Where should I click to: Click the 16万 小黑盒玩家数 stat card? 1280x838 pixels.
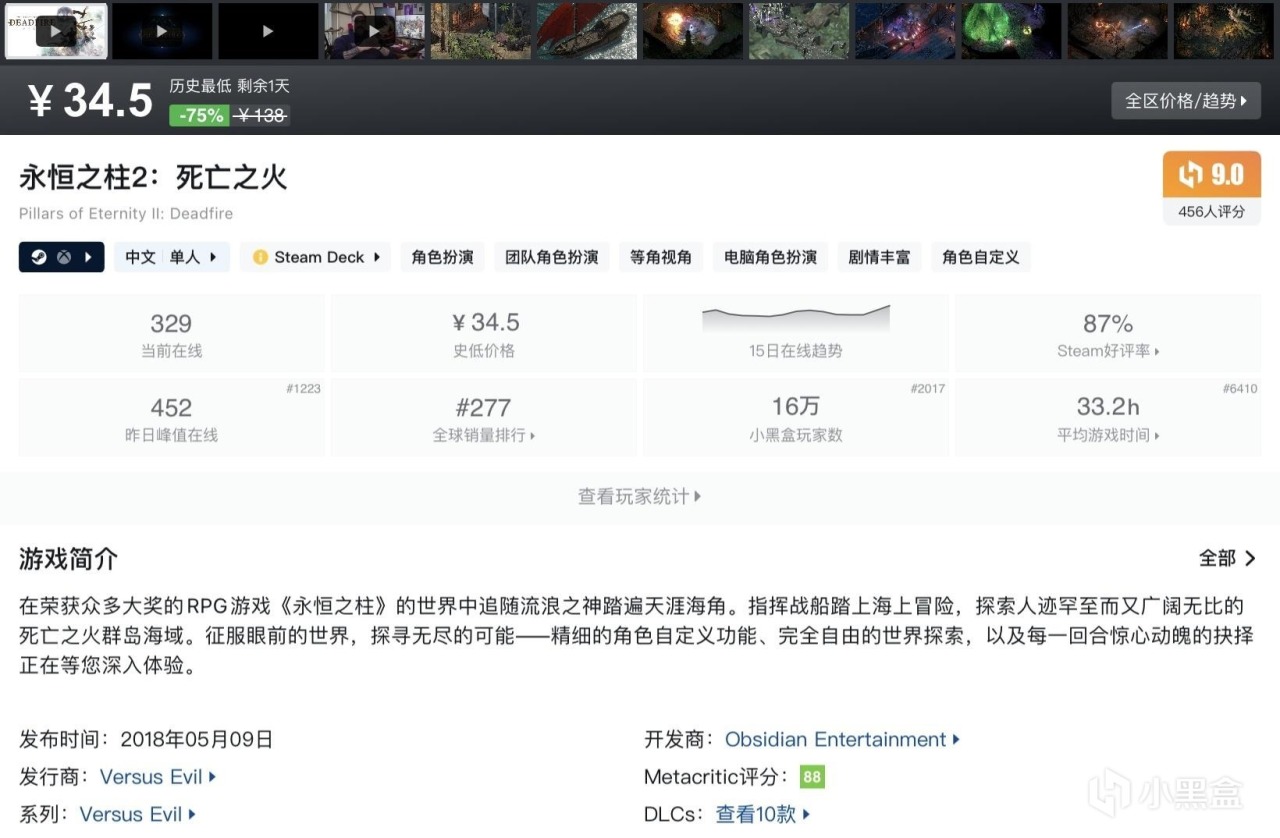(x=796, y=418)
